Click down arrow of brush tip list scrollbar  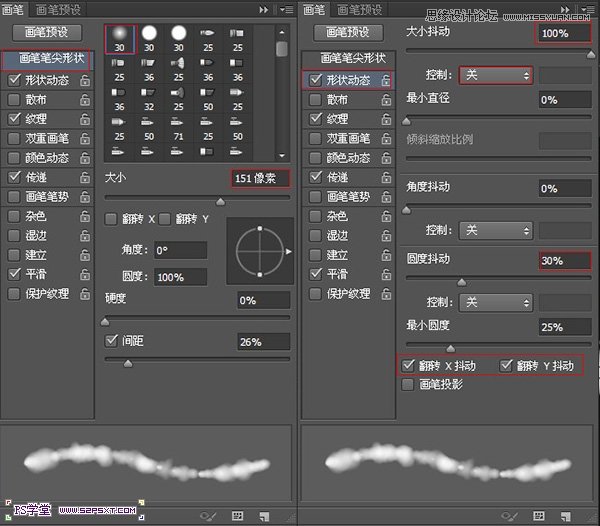pyautogui.click(x=282, y=155)
